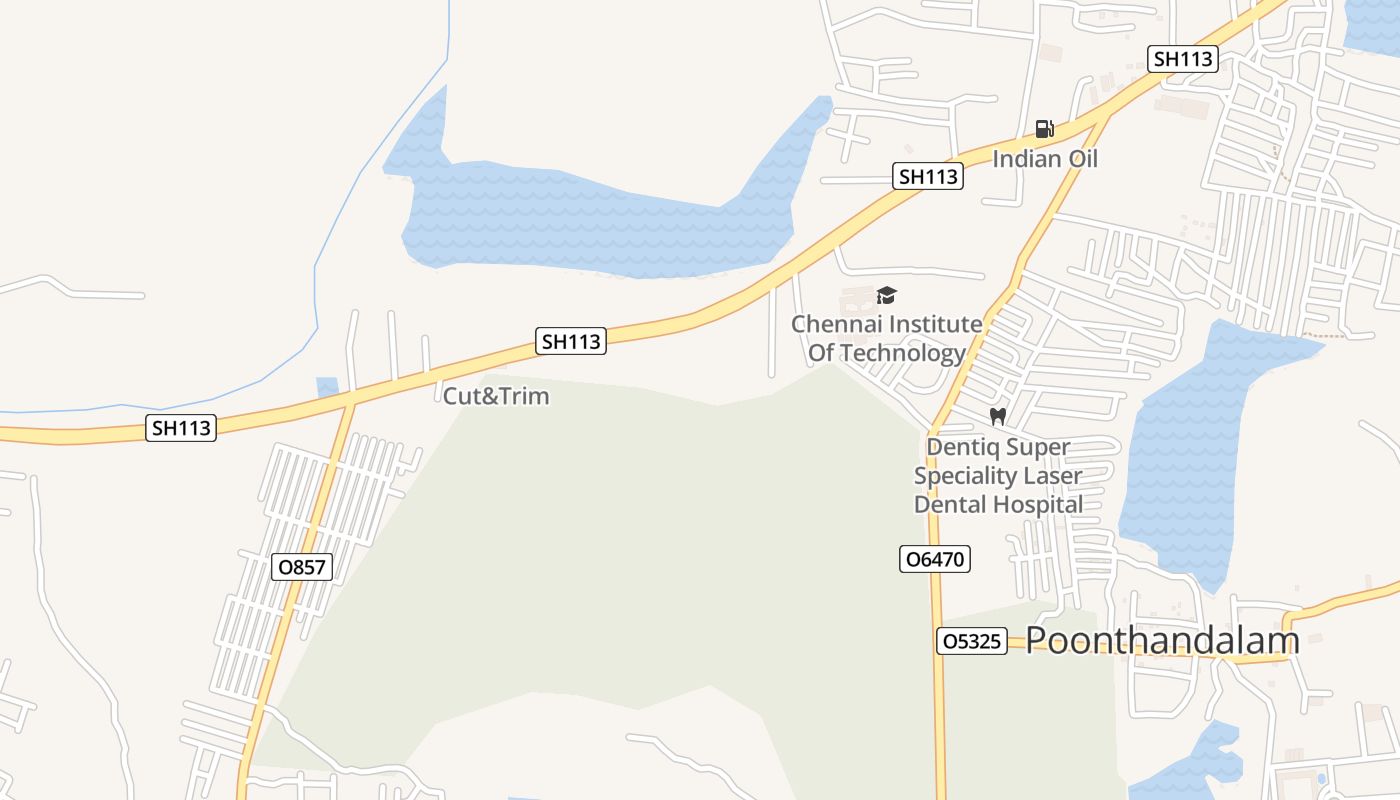
Task: Click the small pond near O857 junction
Action: [x=327, y=387]
